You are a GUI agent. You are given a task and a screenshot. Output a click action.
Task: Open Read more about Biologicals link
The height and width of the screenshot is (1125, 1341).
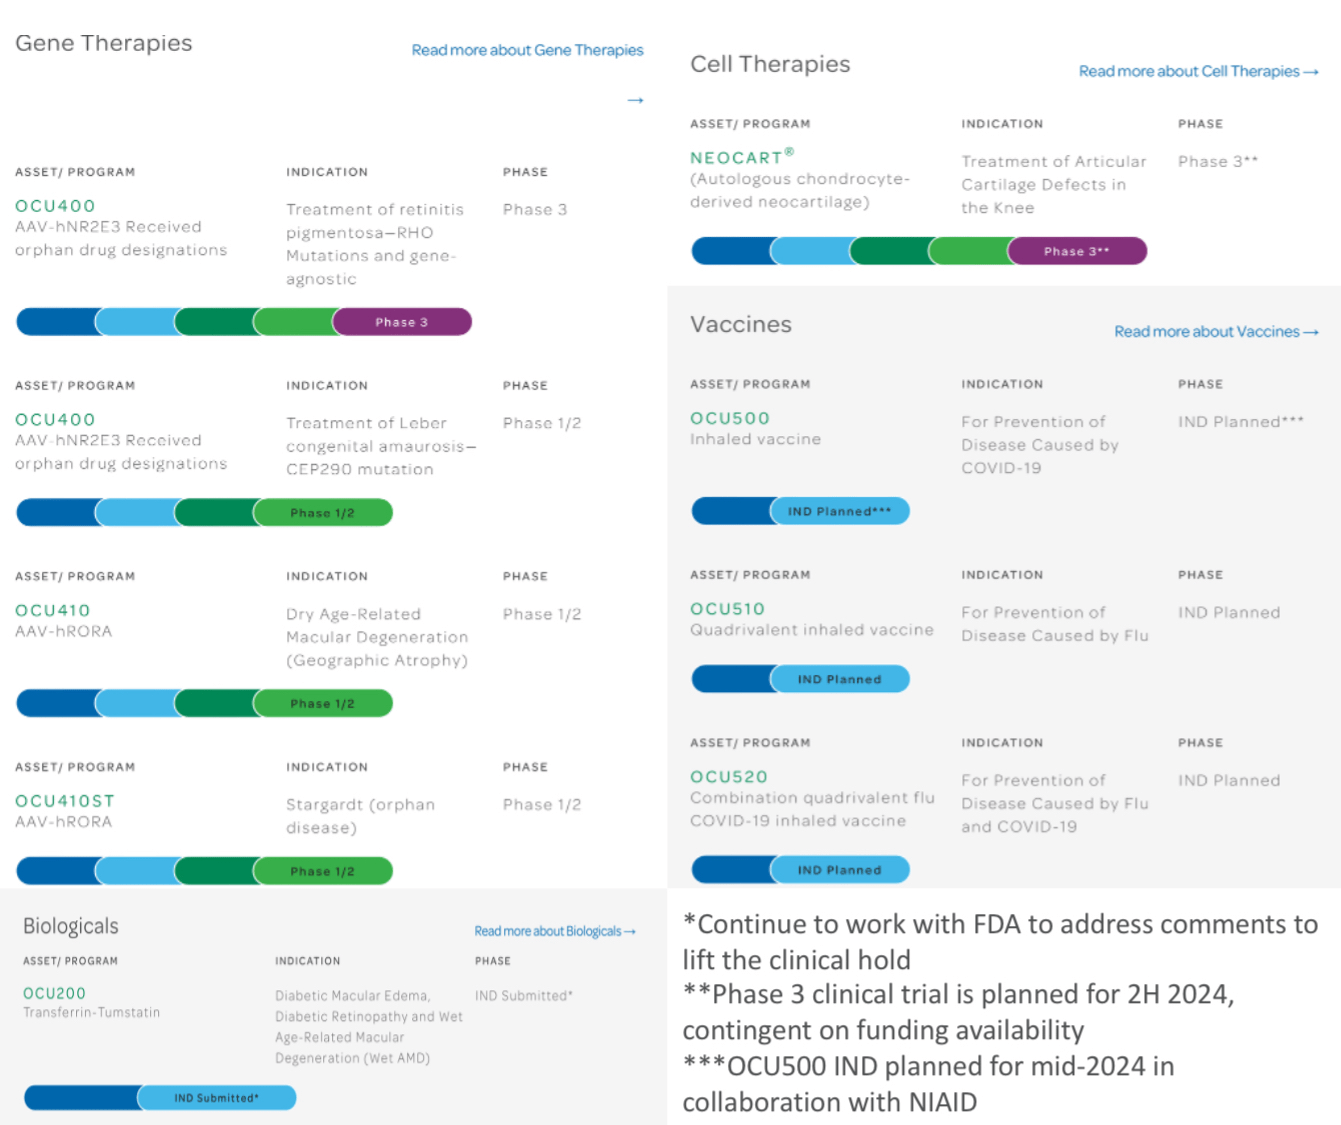coord(554,931)
